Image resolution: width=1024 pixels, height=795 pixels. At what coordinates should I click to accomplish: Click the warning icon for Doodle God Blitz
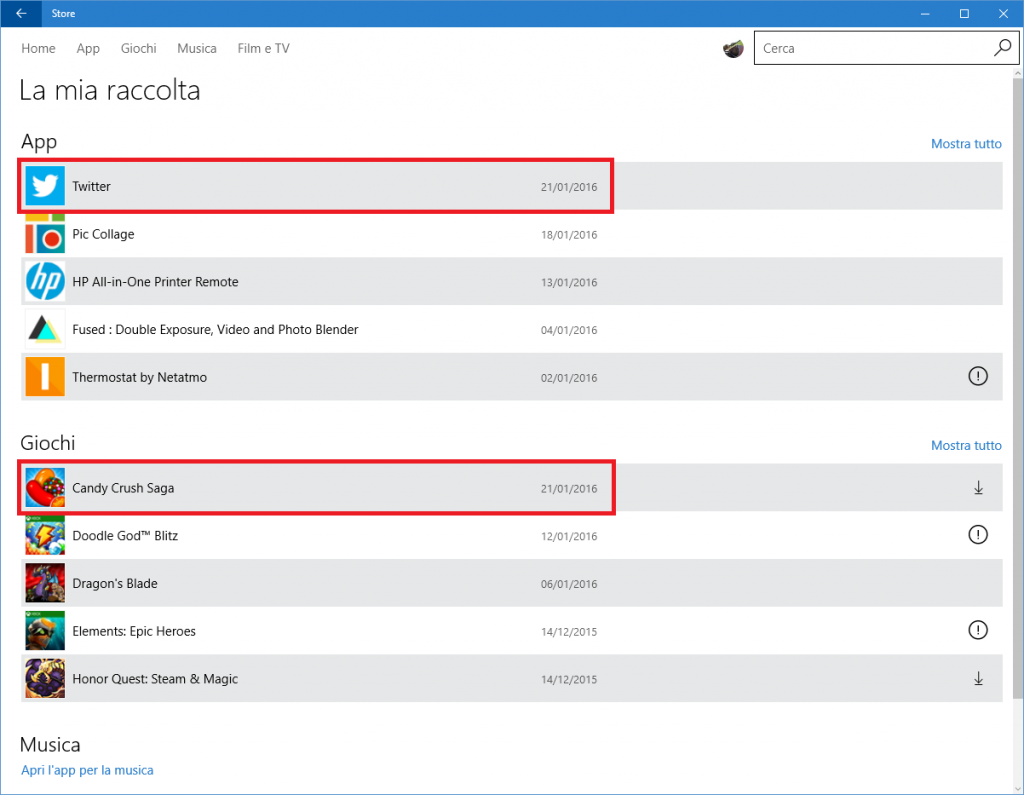978,535
